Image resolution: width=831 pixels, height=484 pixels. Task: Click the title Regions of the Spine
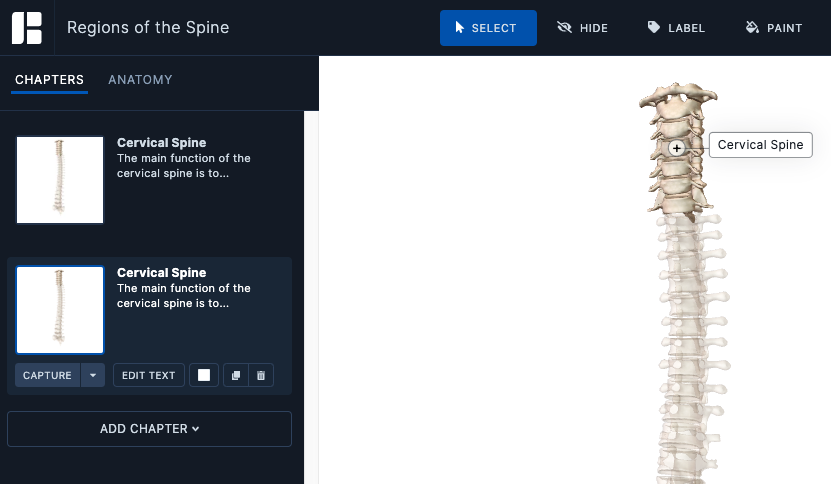click(148, 28)
